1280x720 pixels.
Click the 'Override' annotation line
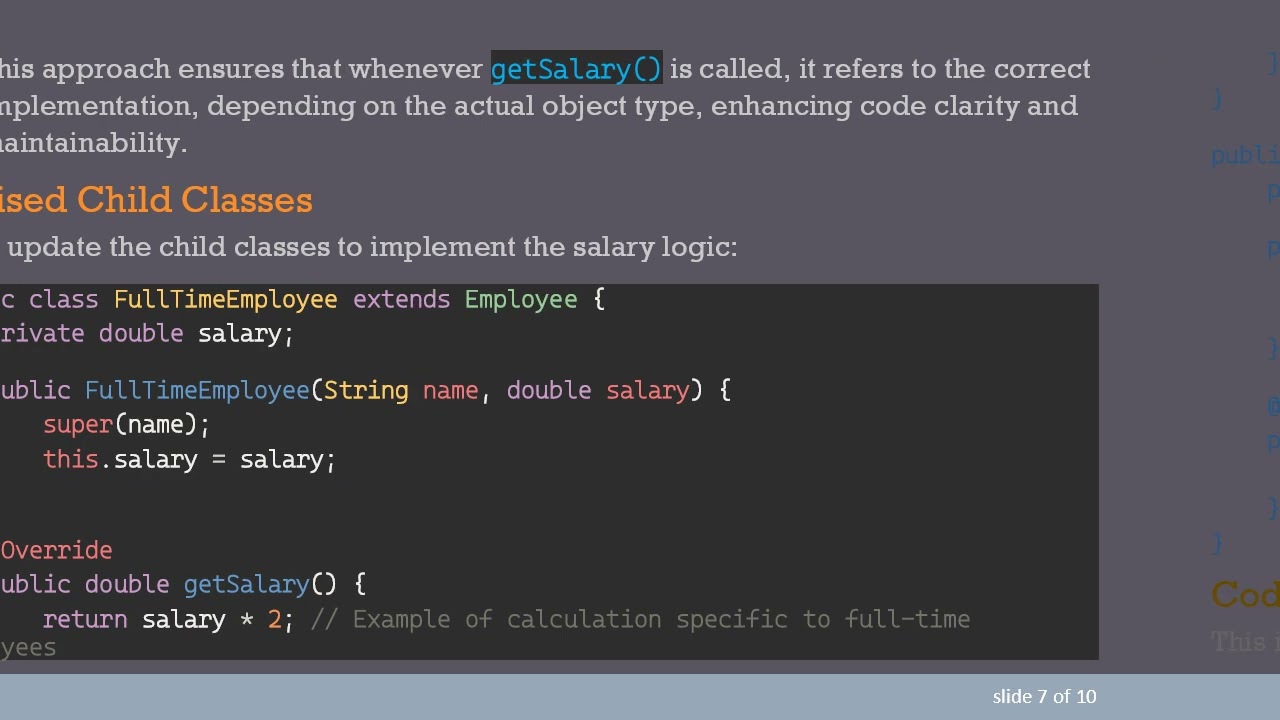pos(56,551)
